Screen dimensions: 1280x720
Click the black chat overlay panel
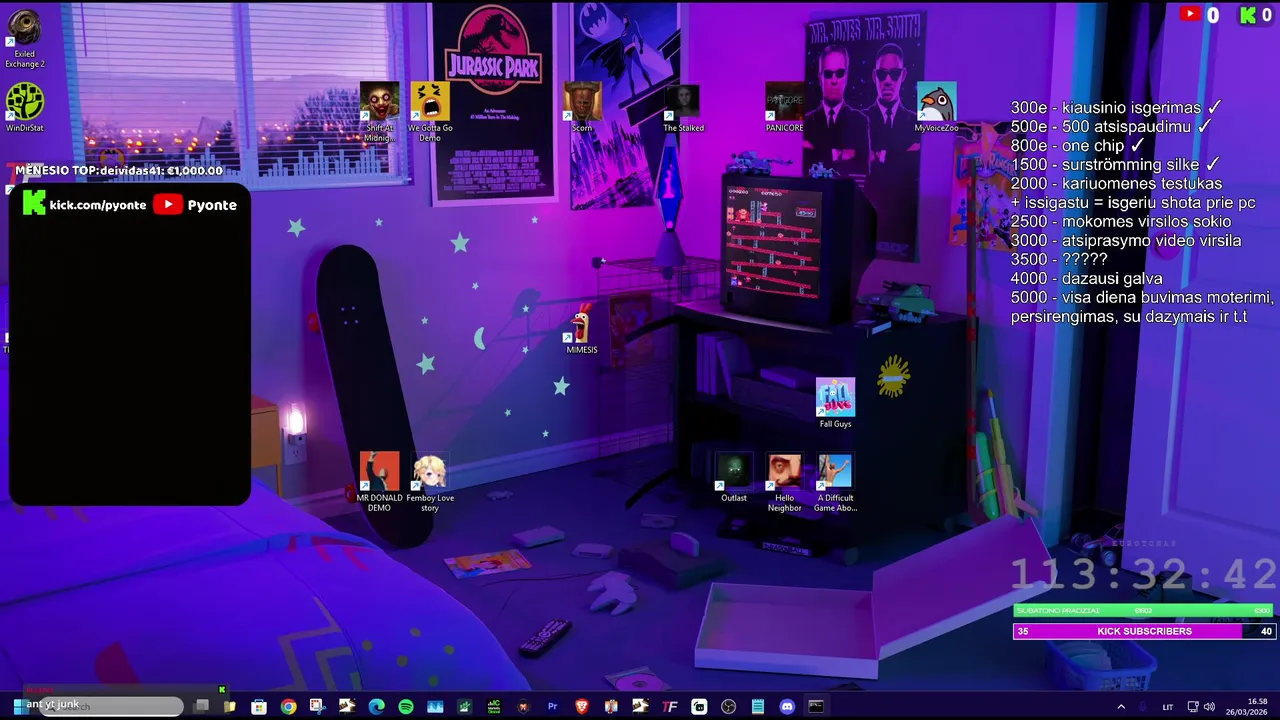click(x=130, y=345)
